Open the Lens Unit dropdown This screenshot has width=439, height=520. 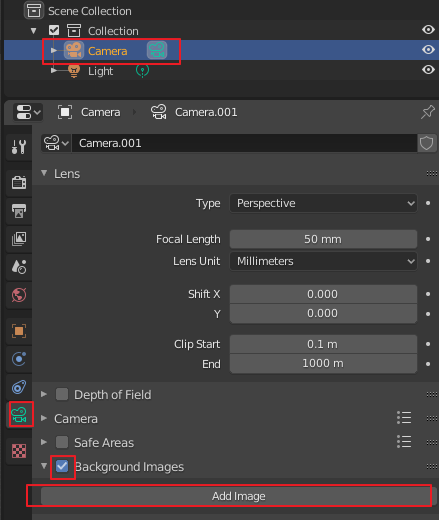323,261
